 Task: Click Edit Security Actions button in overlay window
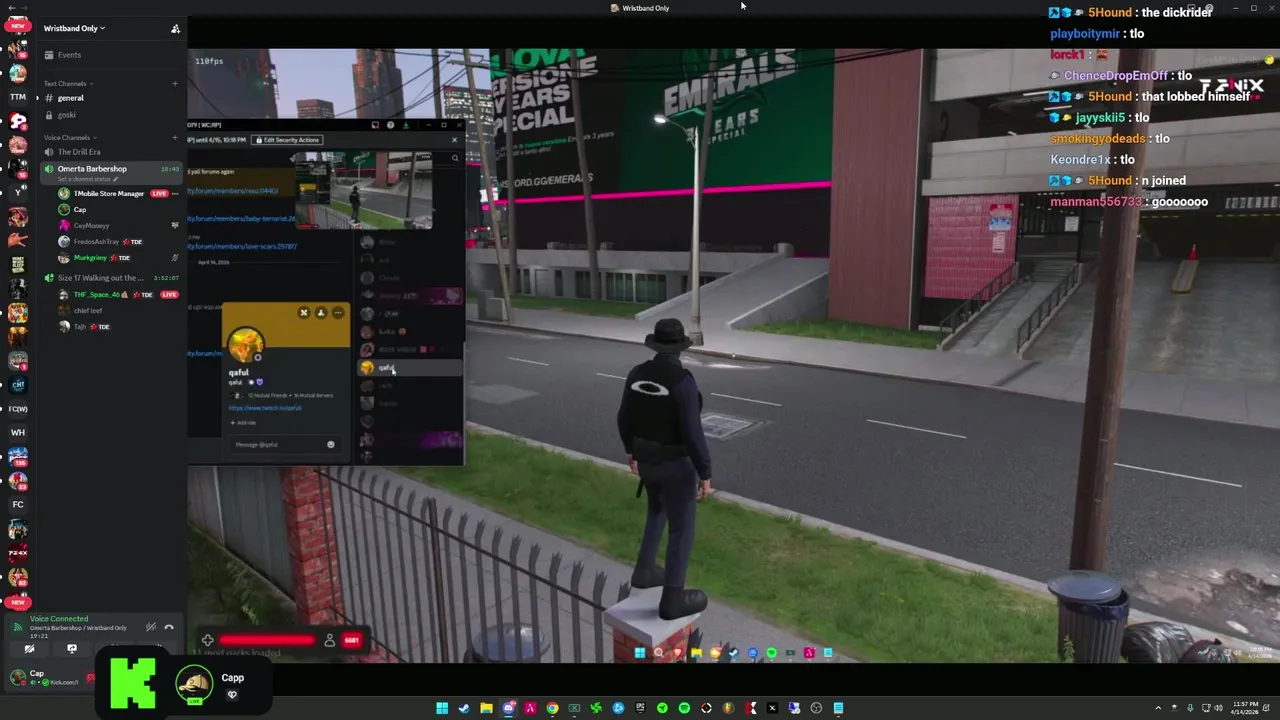coord(286,140)
